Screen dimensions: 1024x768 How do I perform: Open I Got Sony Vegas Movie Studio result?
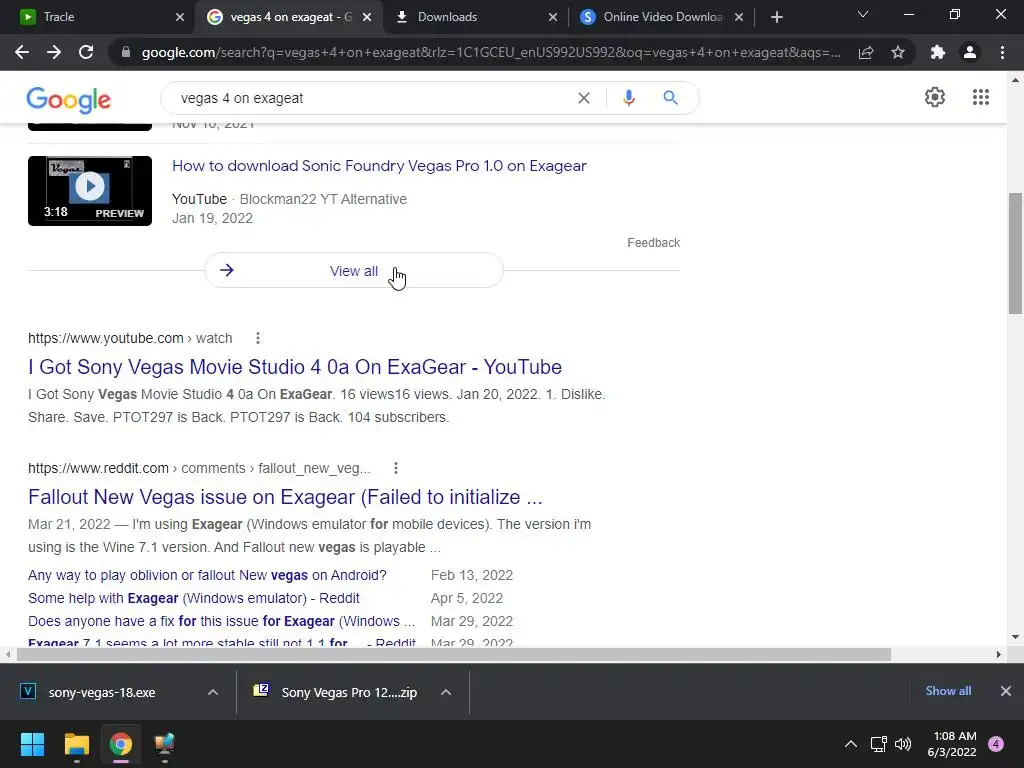[x=295, y=367]
